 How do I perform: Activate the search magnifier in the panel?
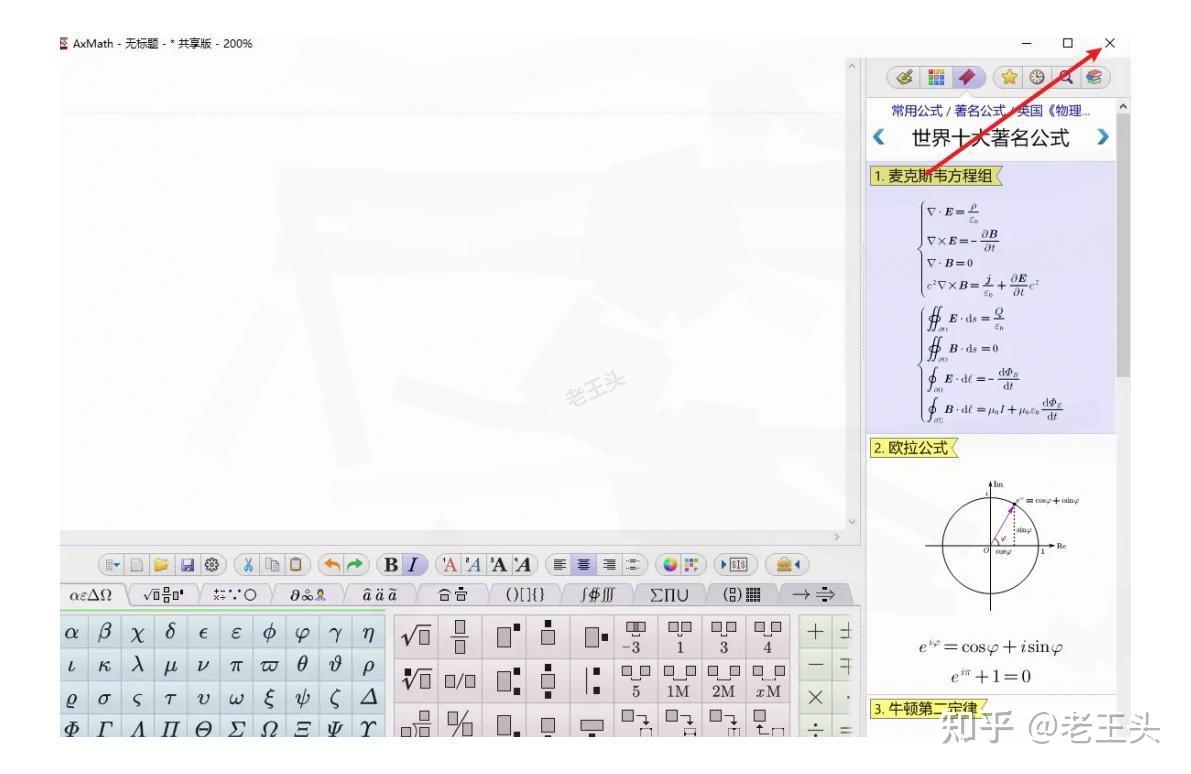(x=1066, y=77)
